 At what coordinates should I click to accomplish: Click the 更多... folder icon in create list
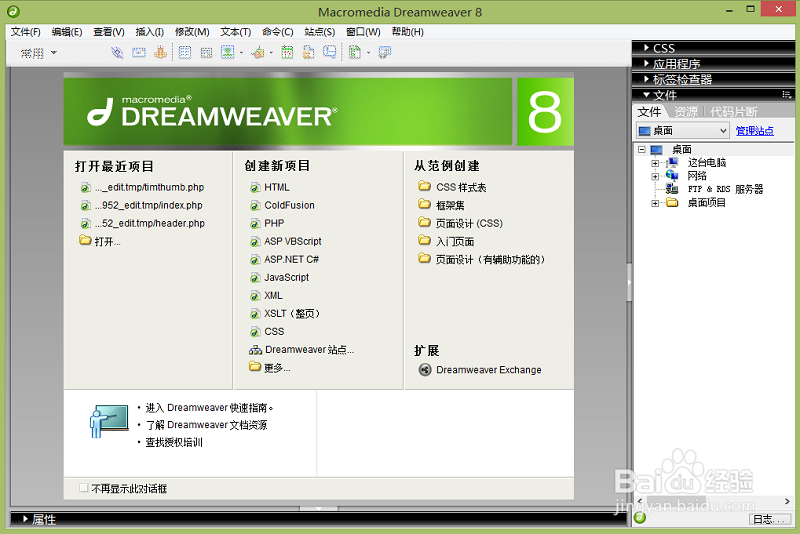(x=255, y=366)
